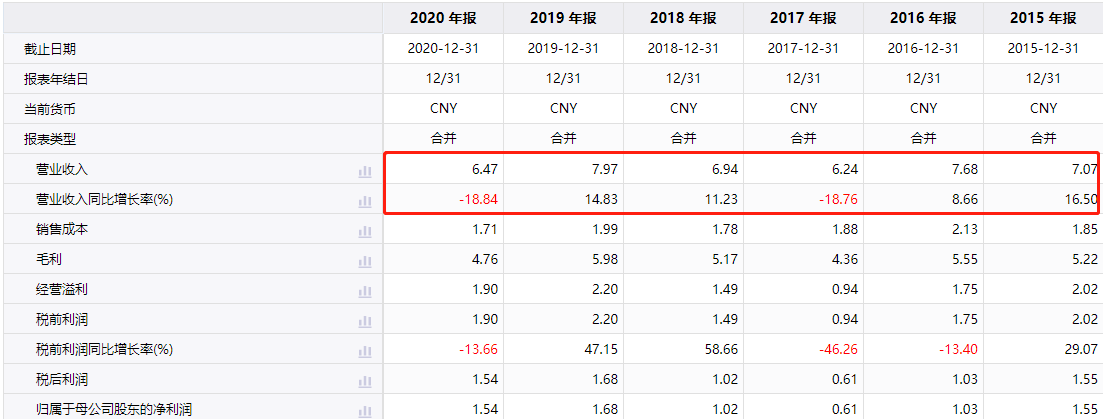
Task: Click the red -18.84 growth rate cell
Action: pyautogui.click(x=478, y=200)
